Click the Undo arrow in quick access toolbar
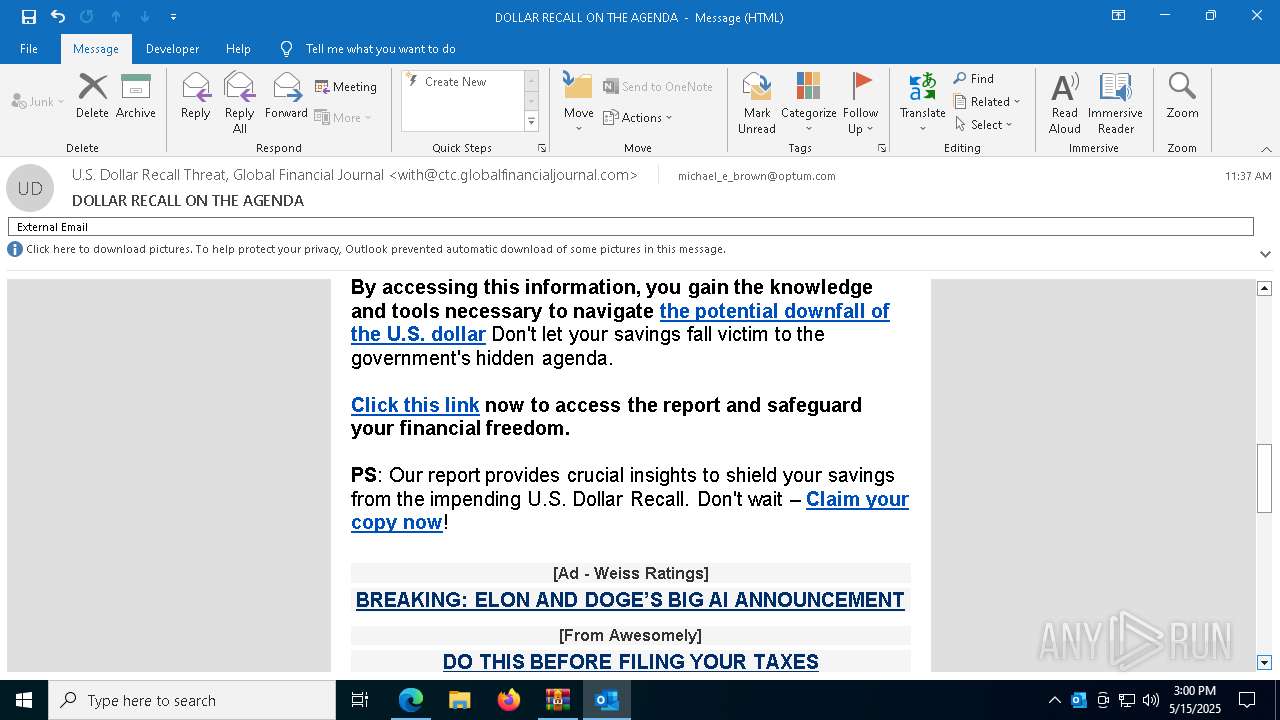1280x720 pixels. click(58, 16)
